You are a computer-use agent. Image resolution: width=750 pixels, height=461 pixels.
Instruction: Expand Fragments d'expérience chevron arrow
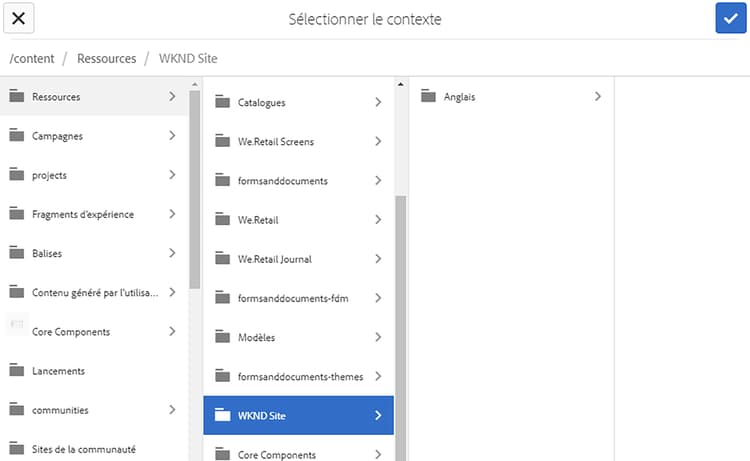point(172,214)
